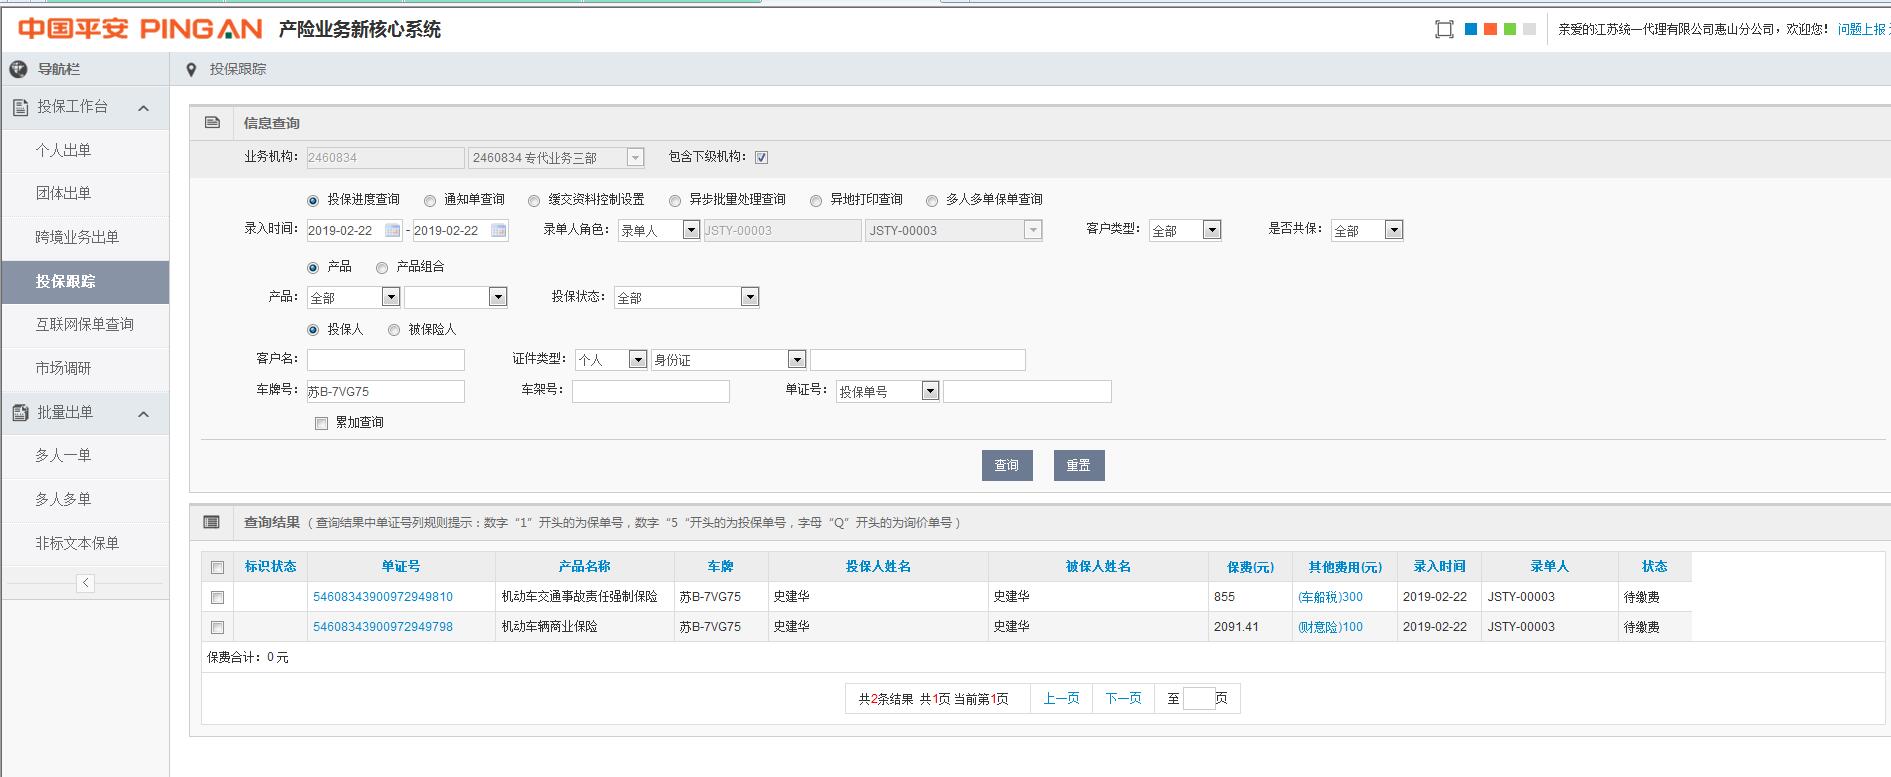Select the 通知单查询 radio button
Screen dimensions: 1891x777
(430, 200)
